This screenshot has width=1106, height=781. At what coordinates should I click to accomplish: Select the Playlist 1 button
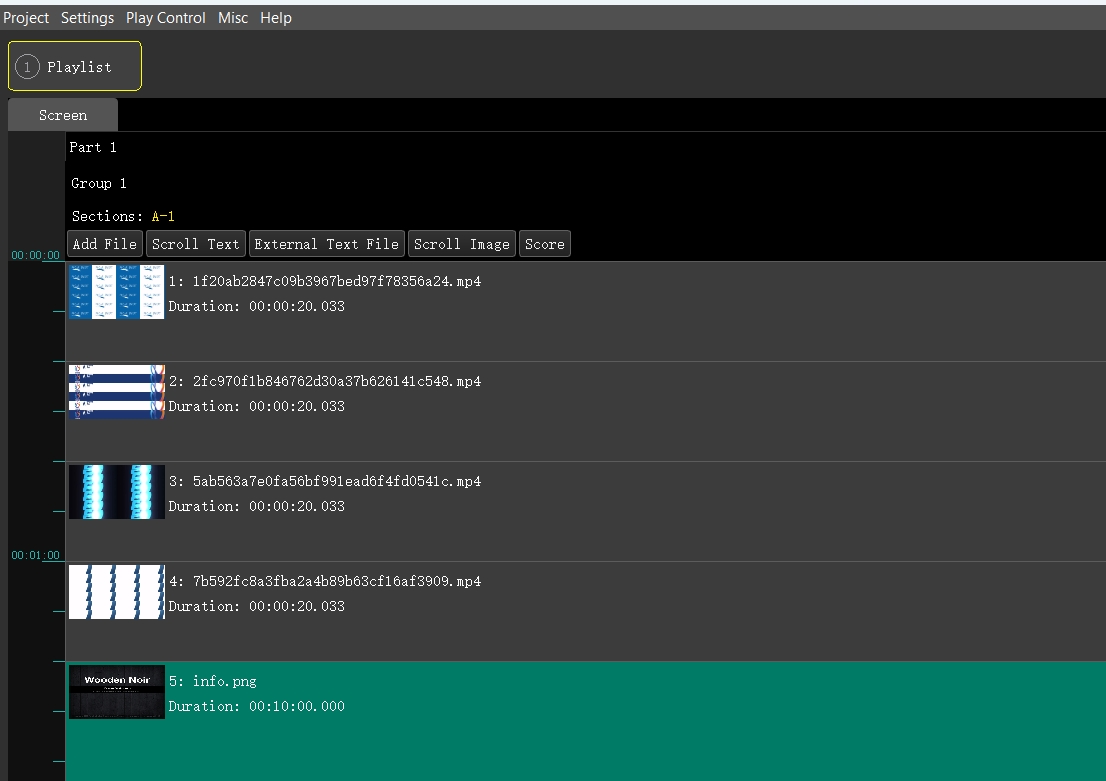[x=75, y=67]
